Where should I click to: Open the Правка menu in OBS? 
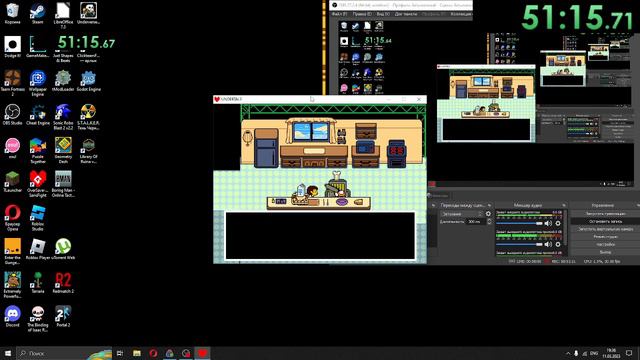(362, 14)
